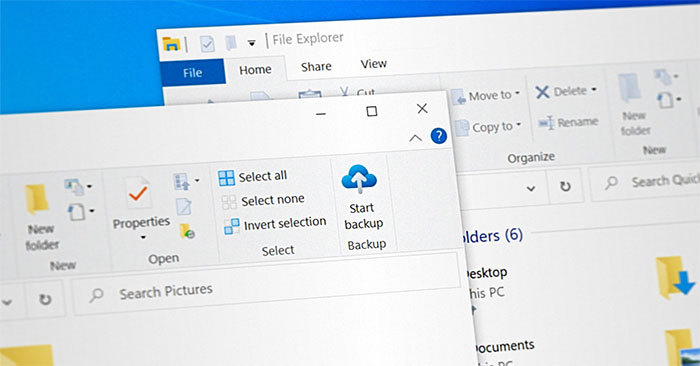Screen dimensions: 700x366
Task: Click the New folder quick access icon
Action: point(231,43)
